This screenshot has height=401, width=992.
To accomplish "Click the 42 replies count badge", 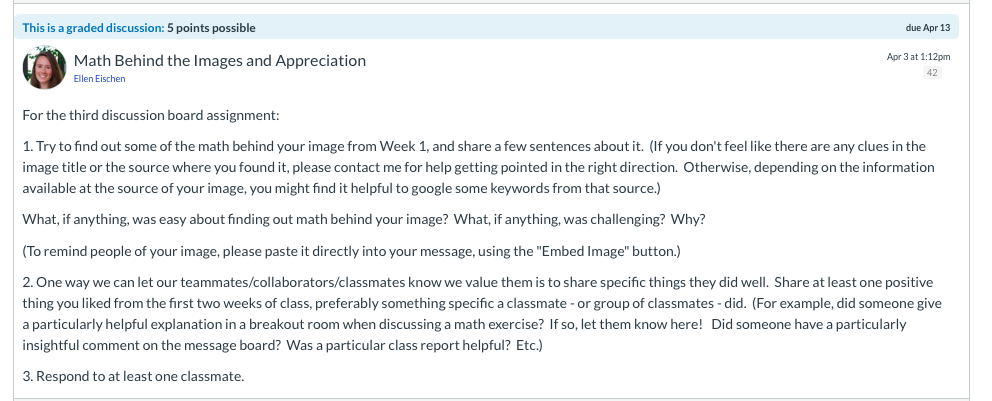I will pyautogui.click(x=932, y=73).
